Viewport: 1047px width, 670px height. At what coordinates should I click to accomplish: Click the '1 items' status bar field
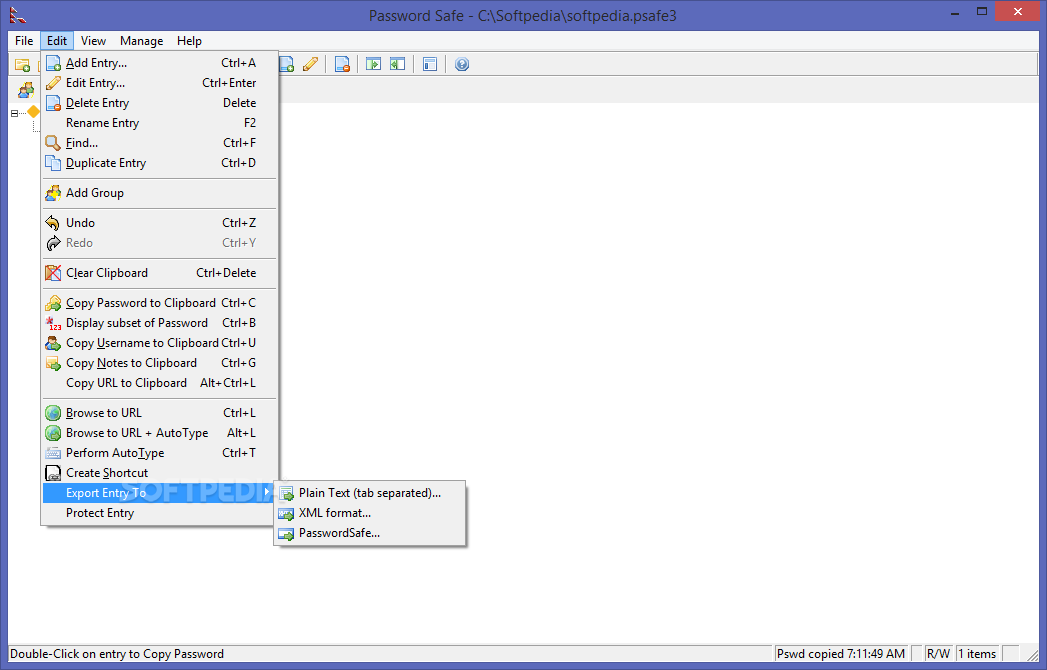977,654
